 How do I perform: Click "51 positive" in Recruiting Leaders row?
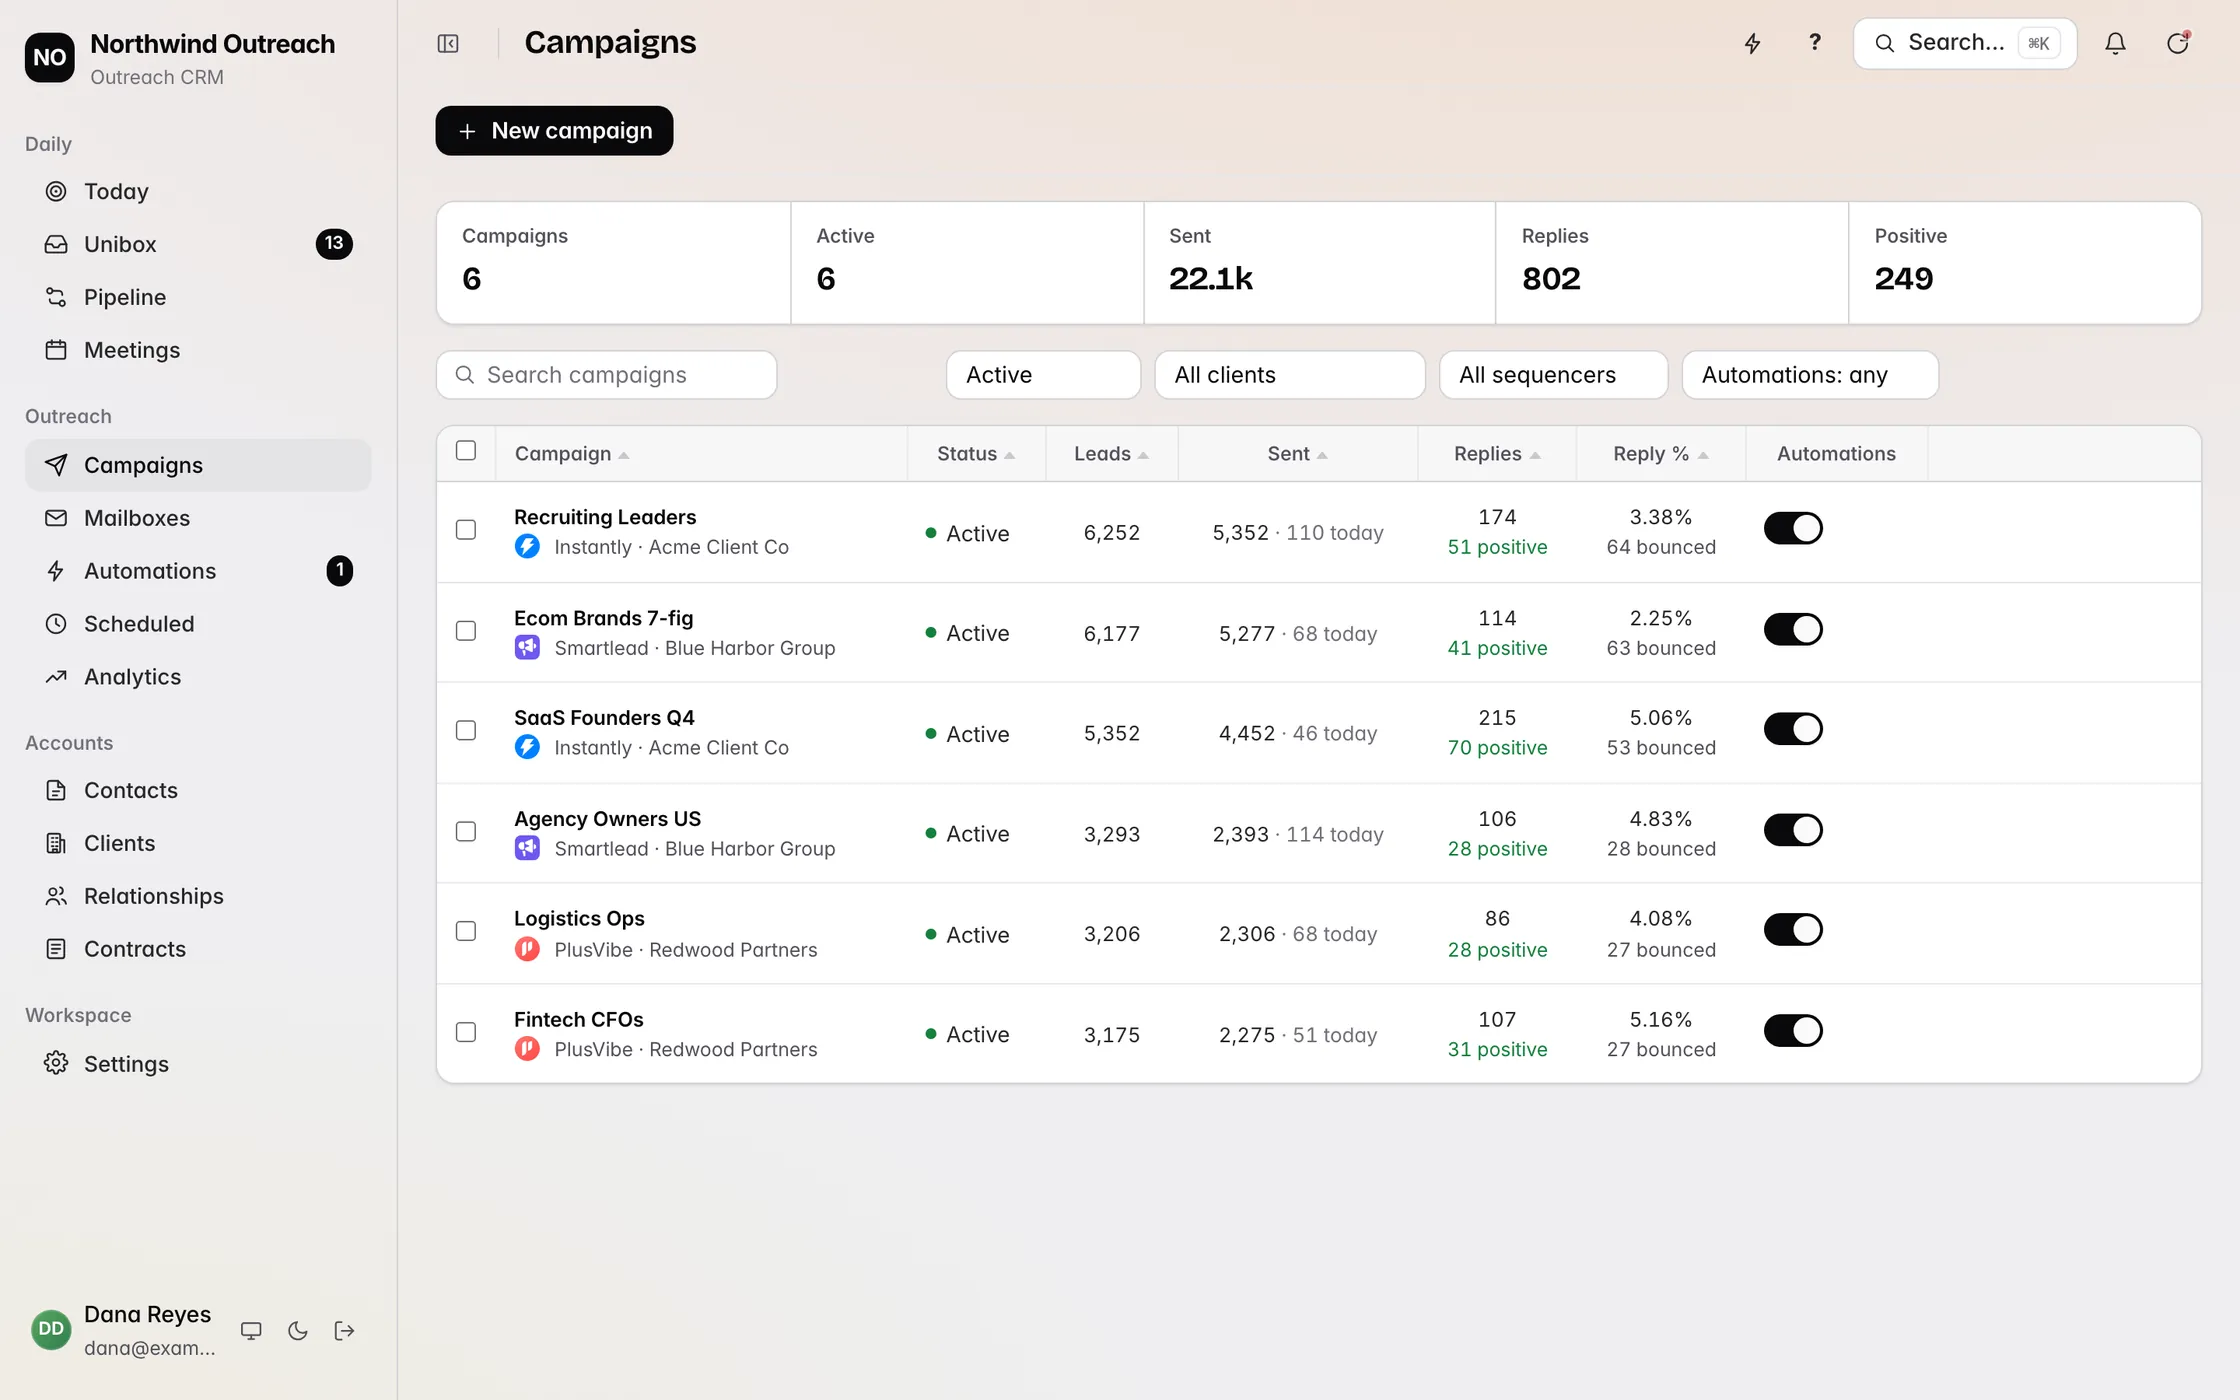(x=1497, y=547)
